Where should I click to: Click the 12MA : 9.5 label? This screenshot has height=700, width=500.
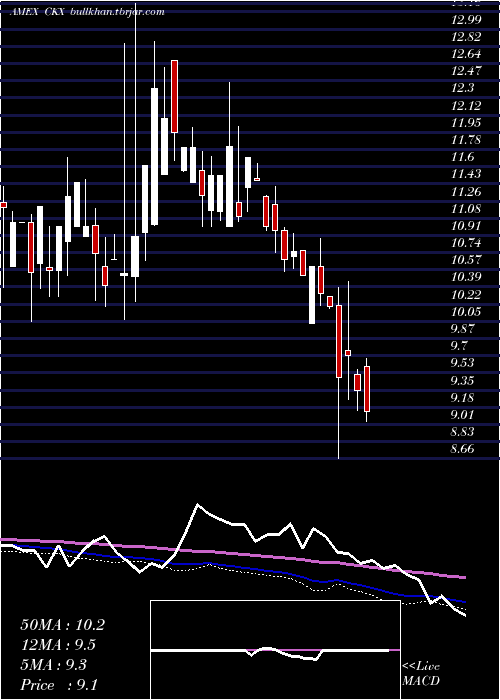[58, 645]
